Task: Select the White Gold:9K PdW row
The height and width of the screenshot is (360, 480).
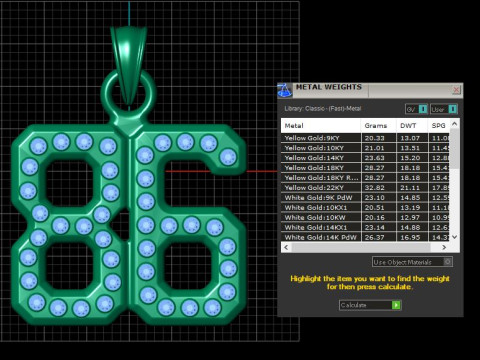Action: tap(366, 198)
